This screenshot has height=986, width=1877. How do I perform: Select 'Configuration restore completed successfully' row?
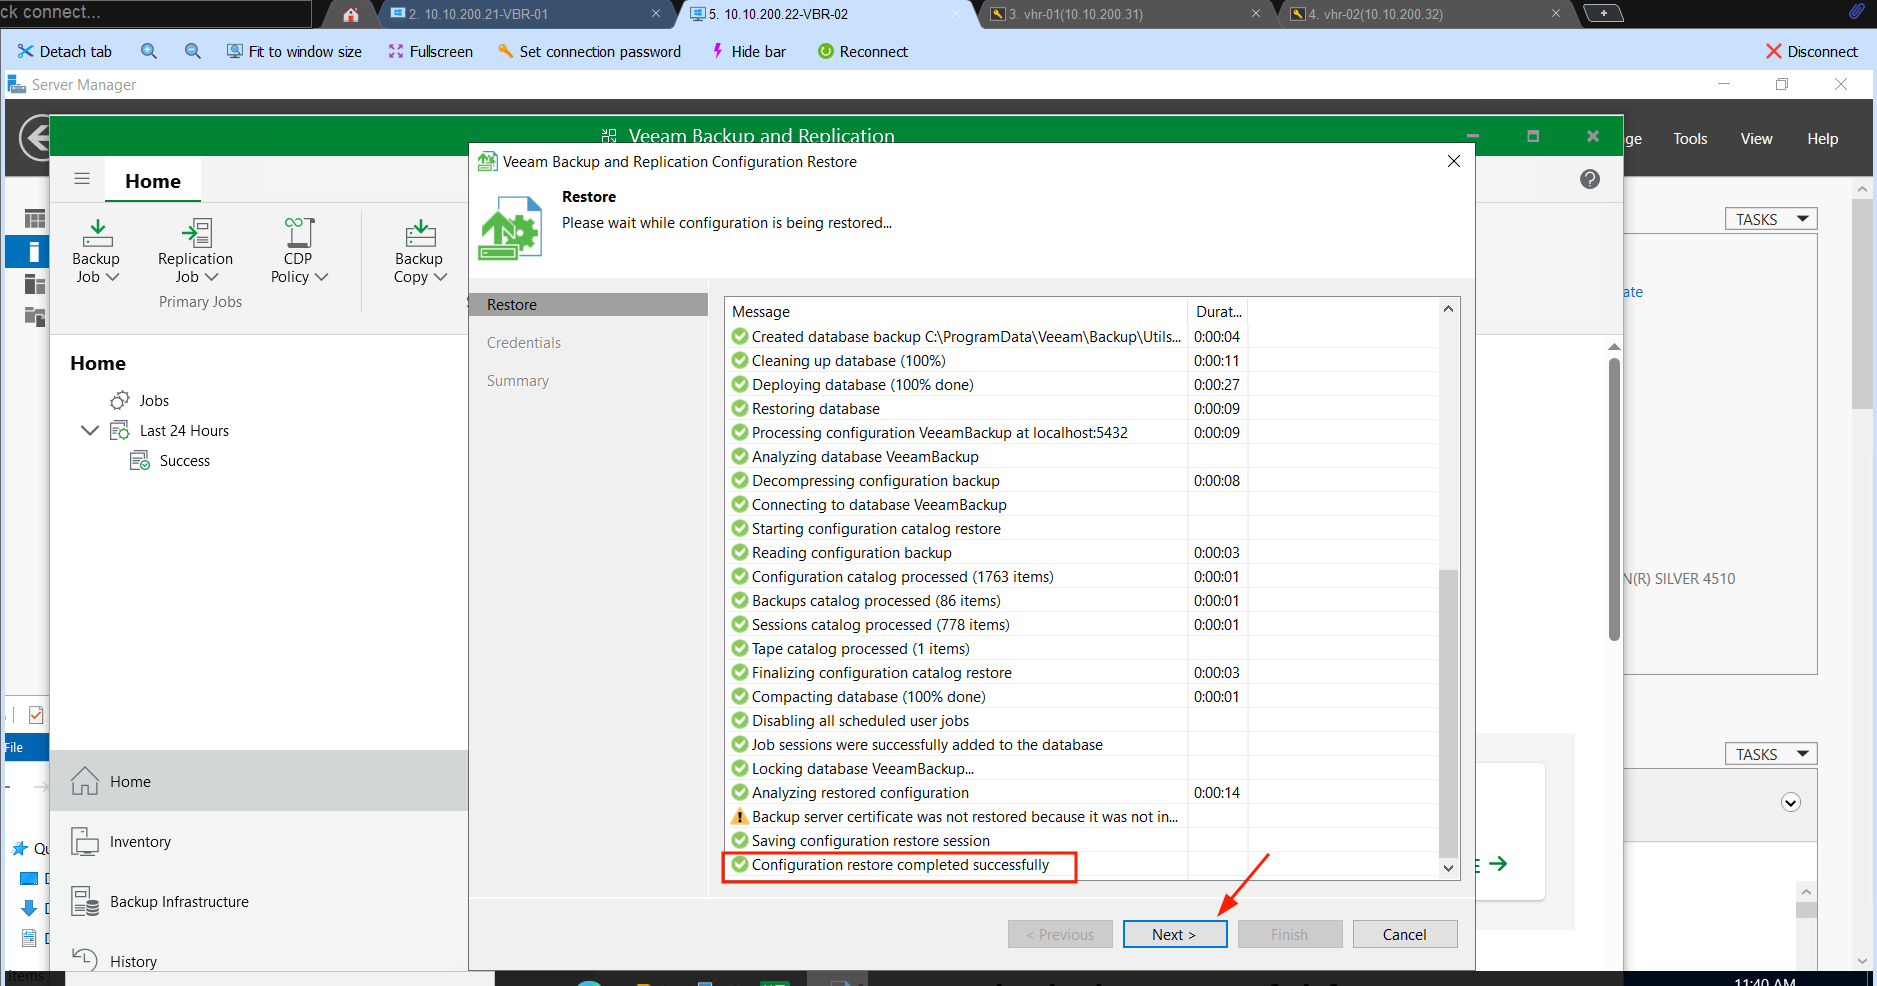click(1083, 865)
